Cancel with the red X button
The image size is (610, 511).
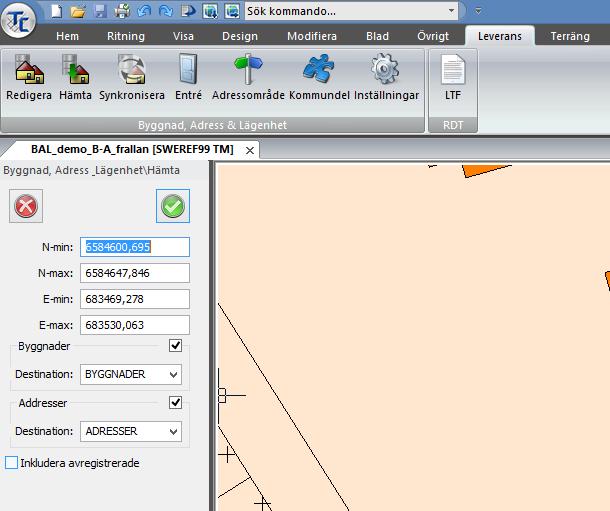[x=26, y=206]
